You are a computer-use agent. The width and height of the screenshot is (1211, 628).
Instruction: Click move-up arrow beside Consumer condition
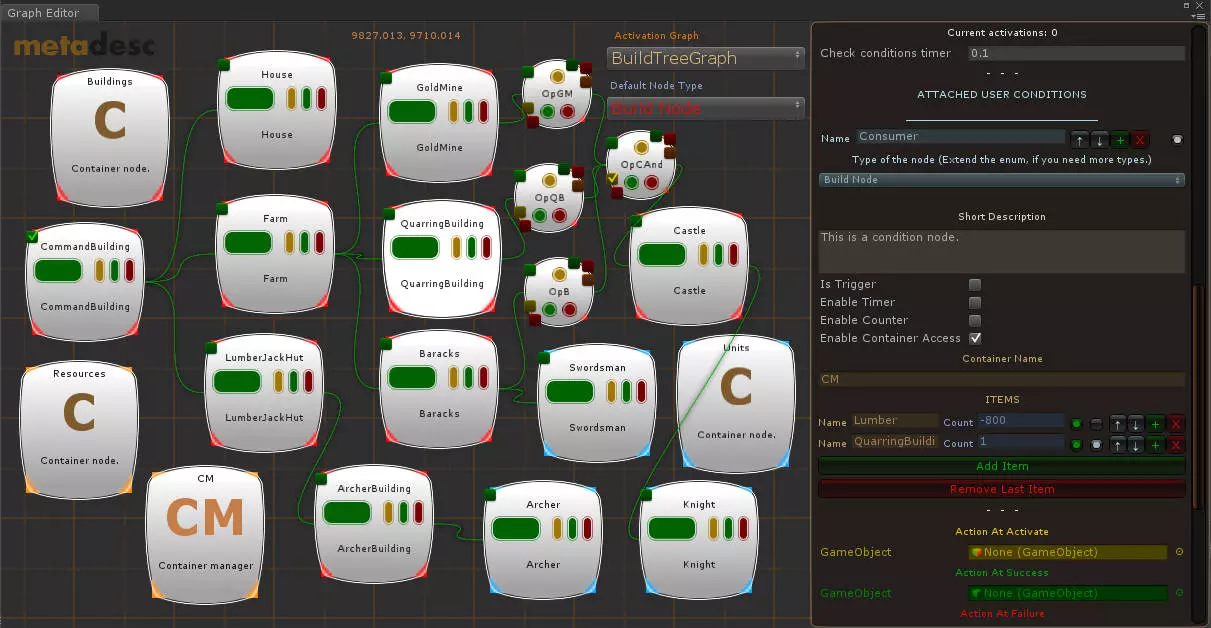click(x=1079, y=139)
